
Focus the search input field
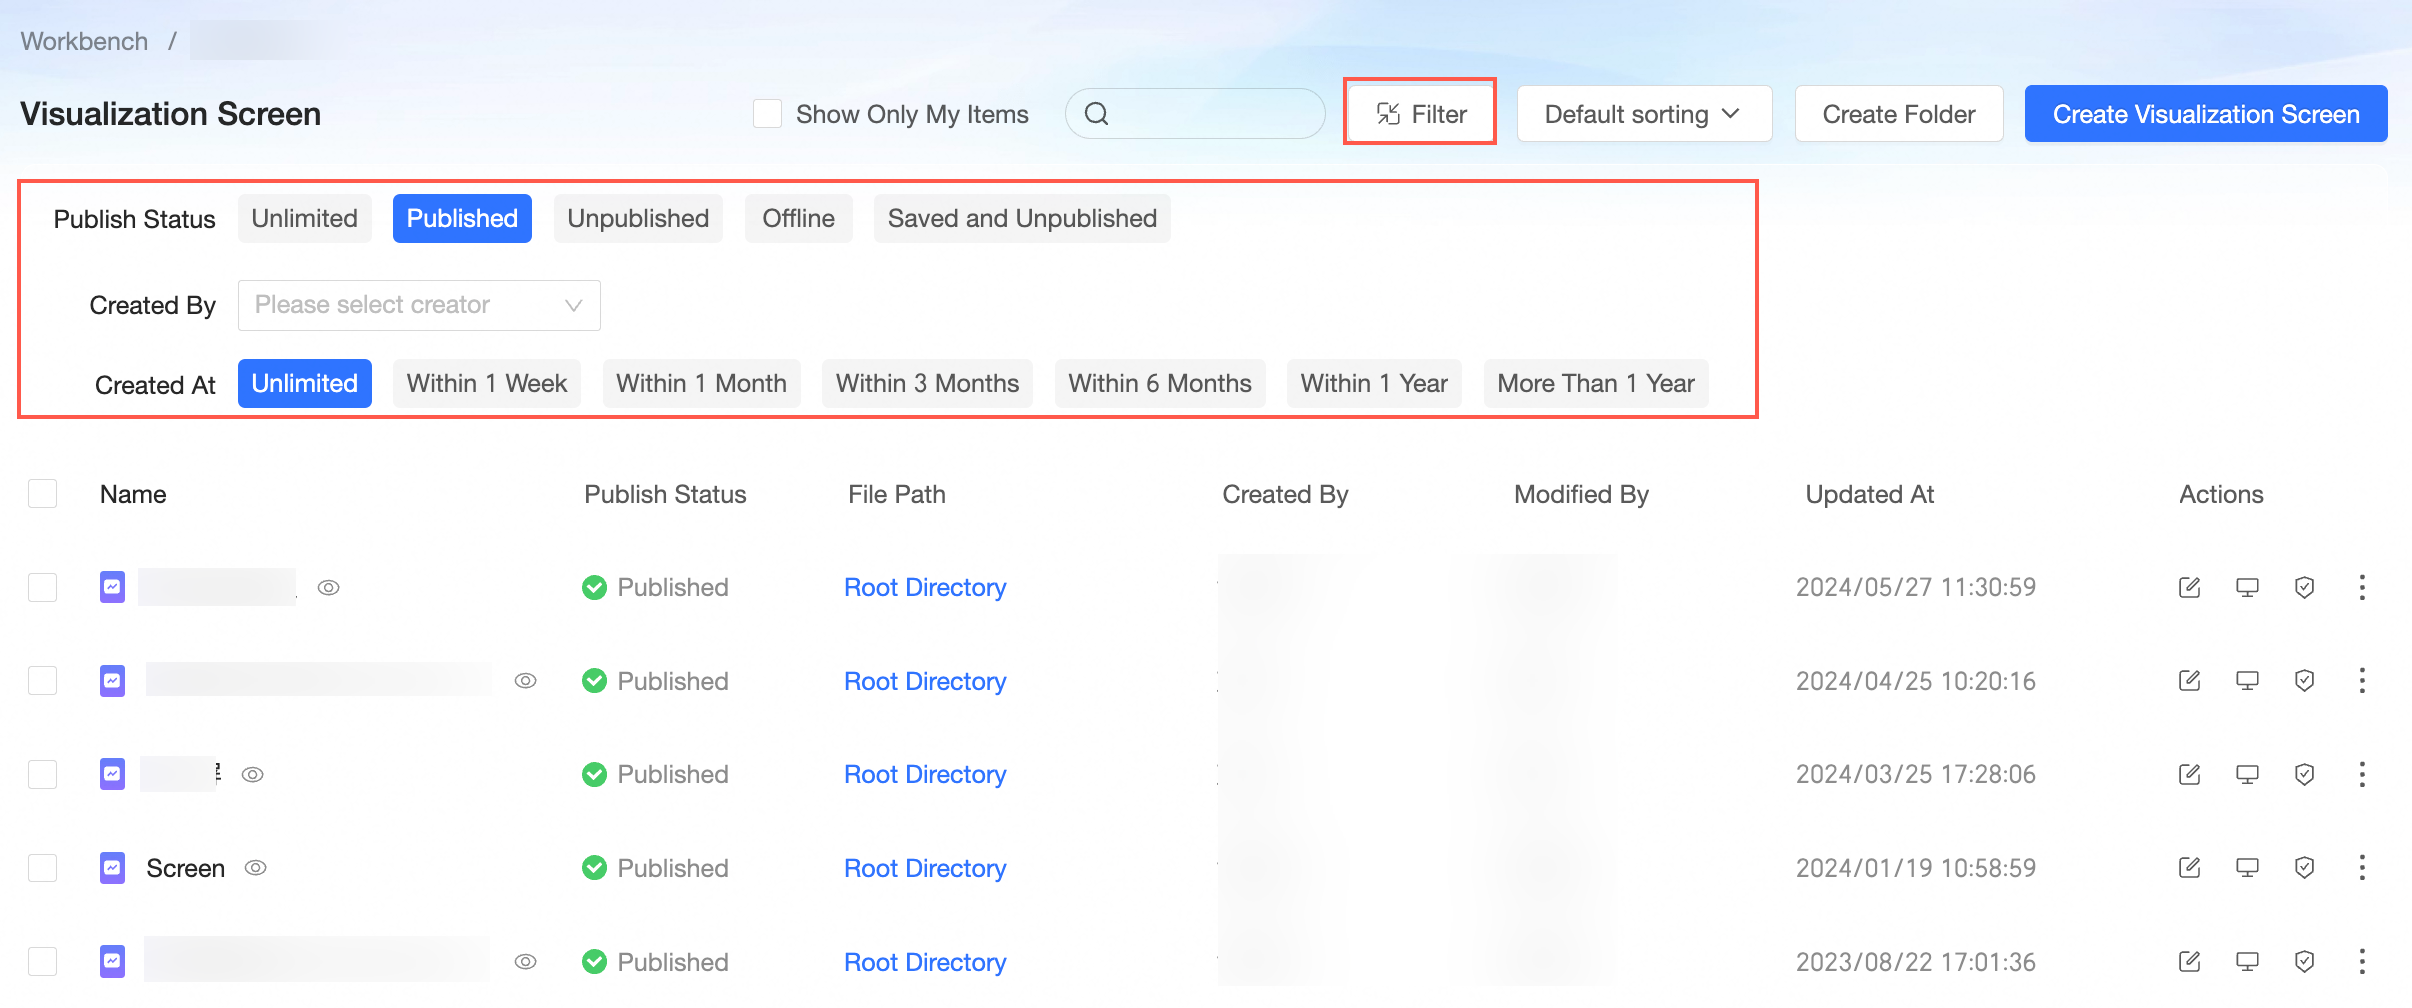[1196, 114]
